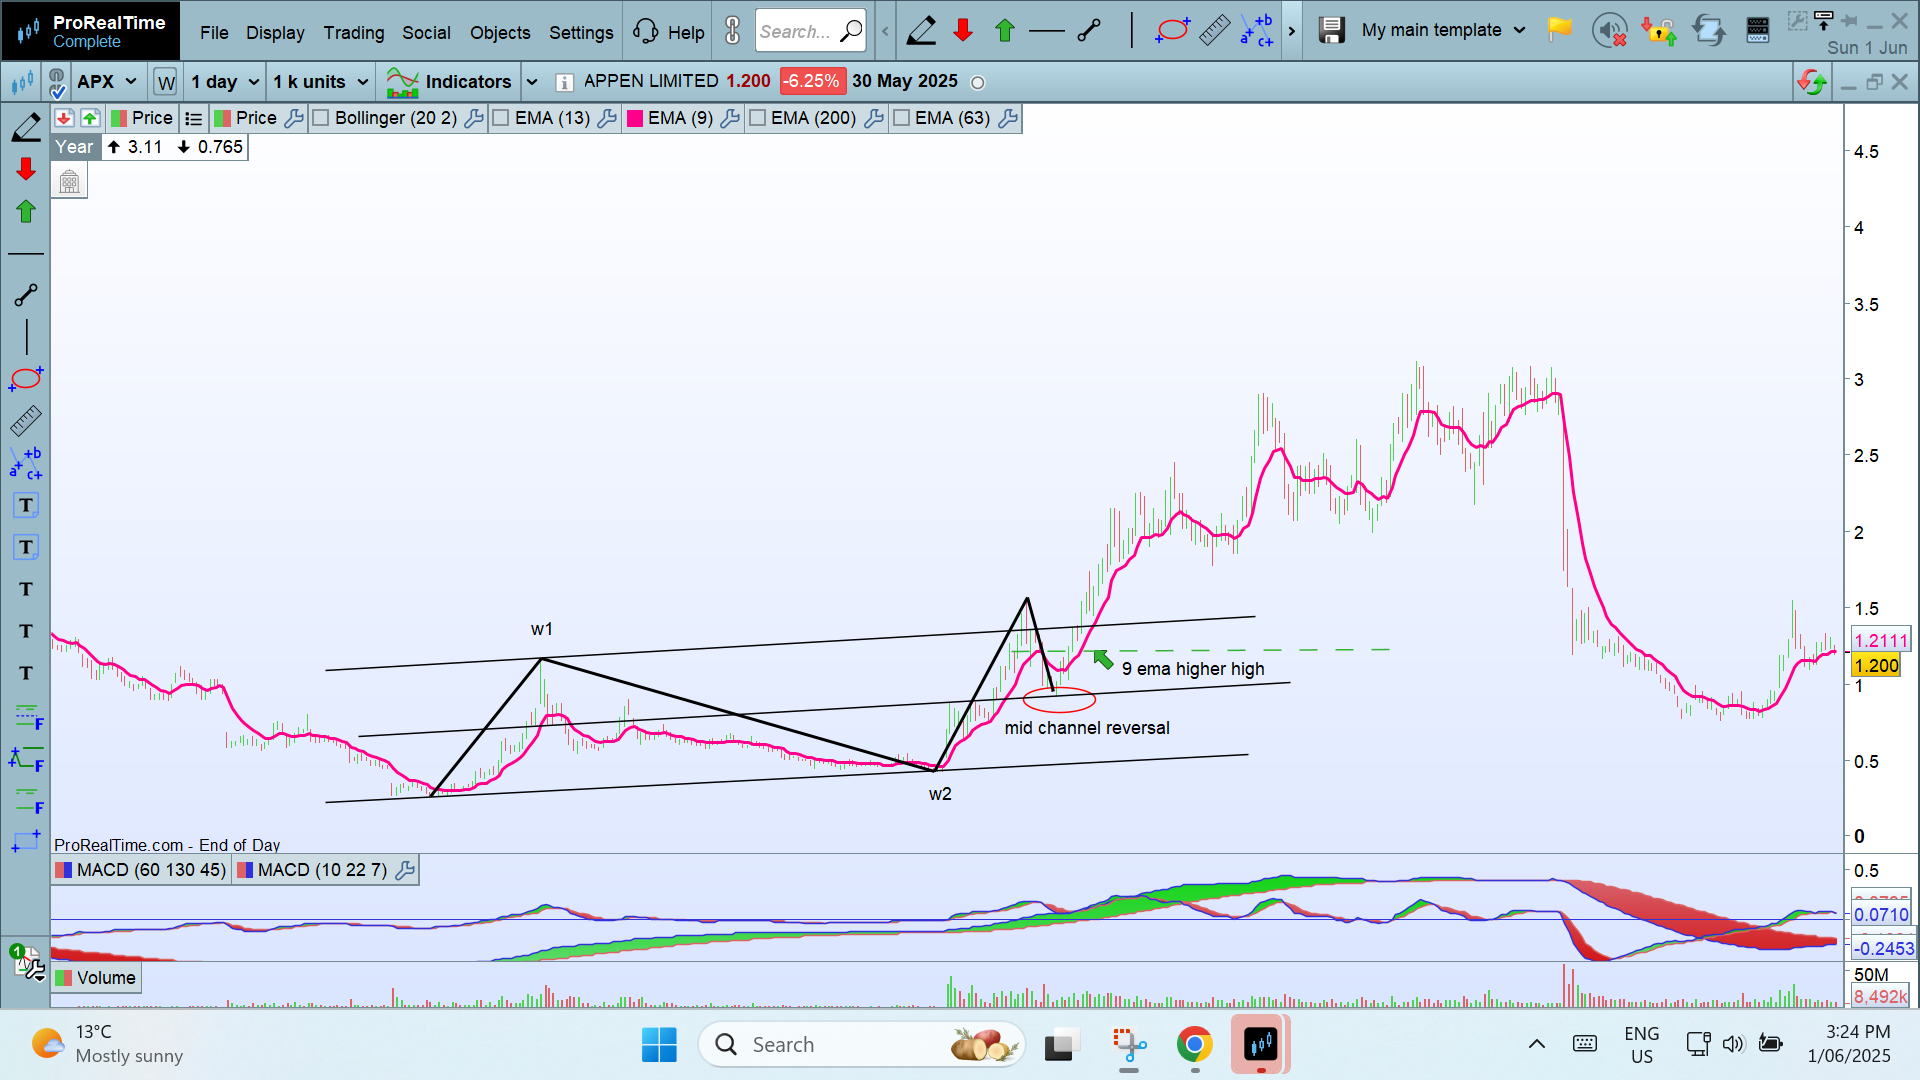Click the Year range label

[74, 147]
